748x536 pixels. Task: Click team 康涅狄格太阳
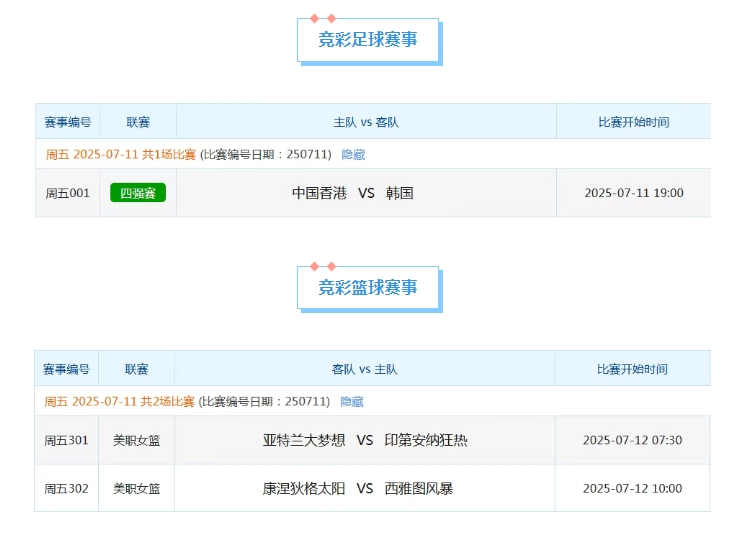[304, 489]
